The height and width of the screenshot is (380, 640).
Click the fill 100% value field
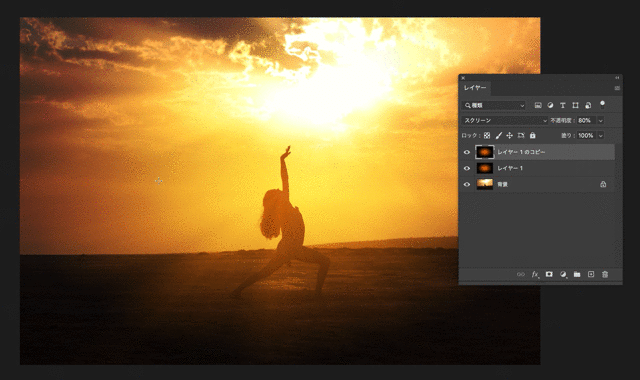tap(586, 136)
